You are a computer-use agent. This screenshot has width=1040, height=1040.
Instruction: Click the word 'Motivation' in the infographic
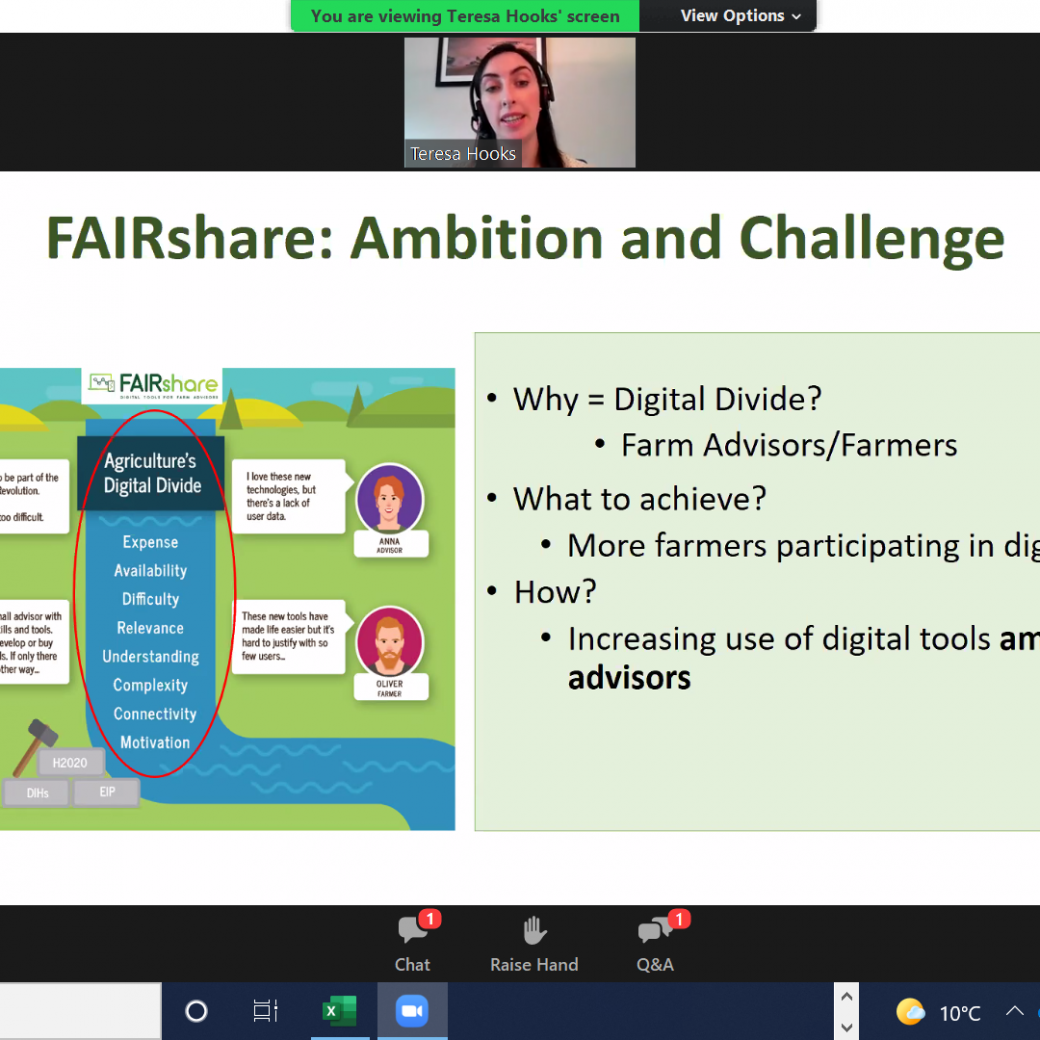point(155,743)
